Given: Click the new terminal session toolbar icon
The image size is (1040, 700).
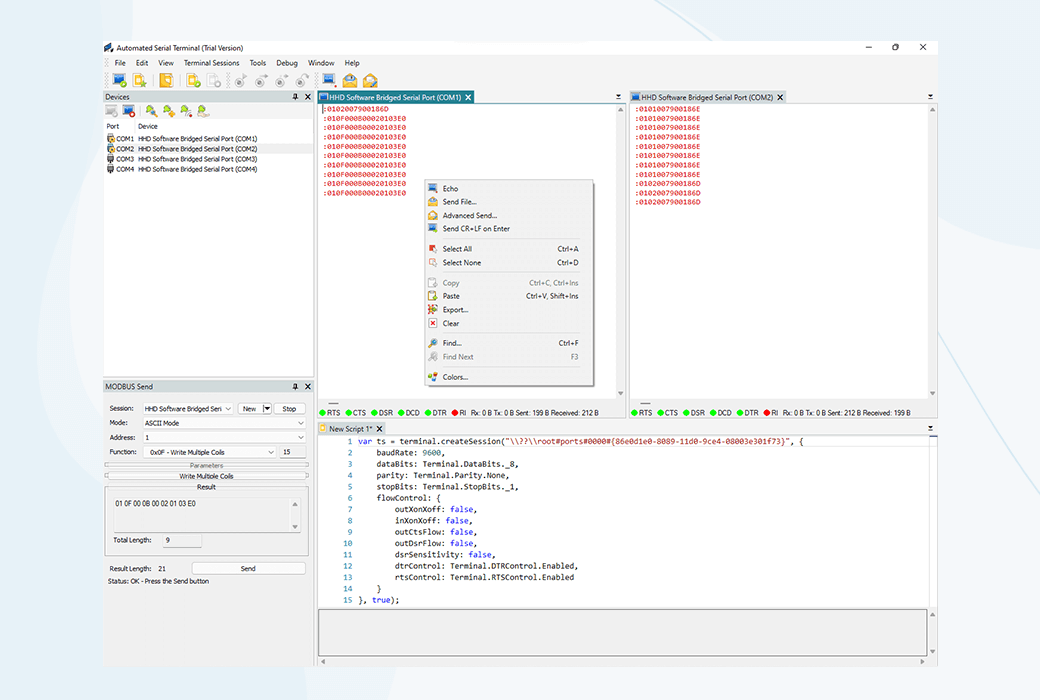Looking at the screenshot, I should point(119,81).
